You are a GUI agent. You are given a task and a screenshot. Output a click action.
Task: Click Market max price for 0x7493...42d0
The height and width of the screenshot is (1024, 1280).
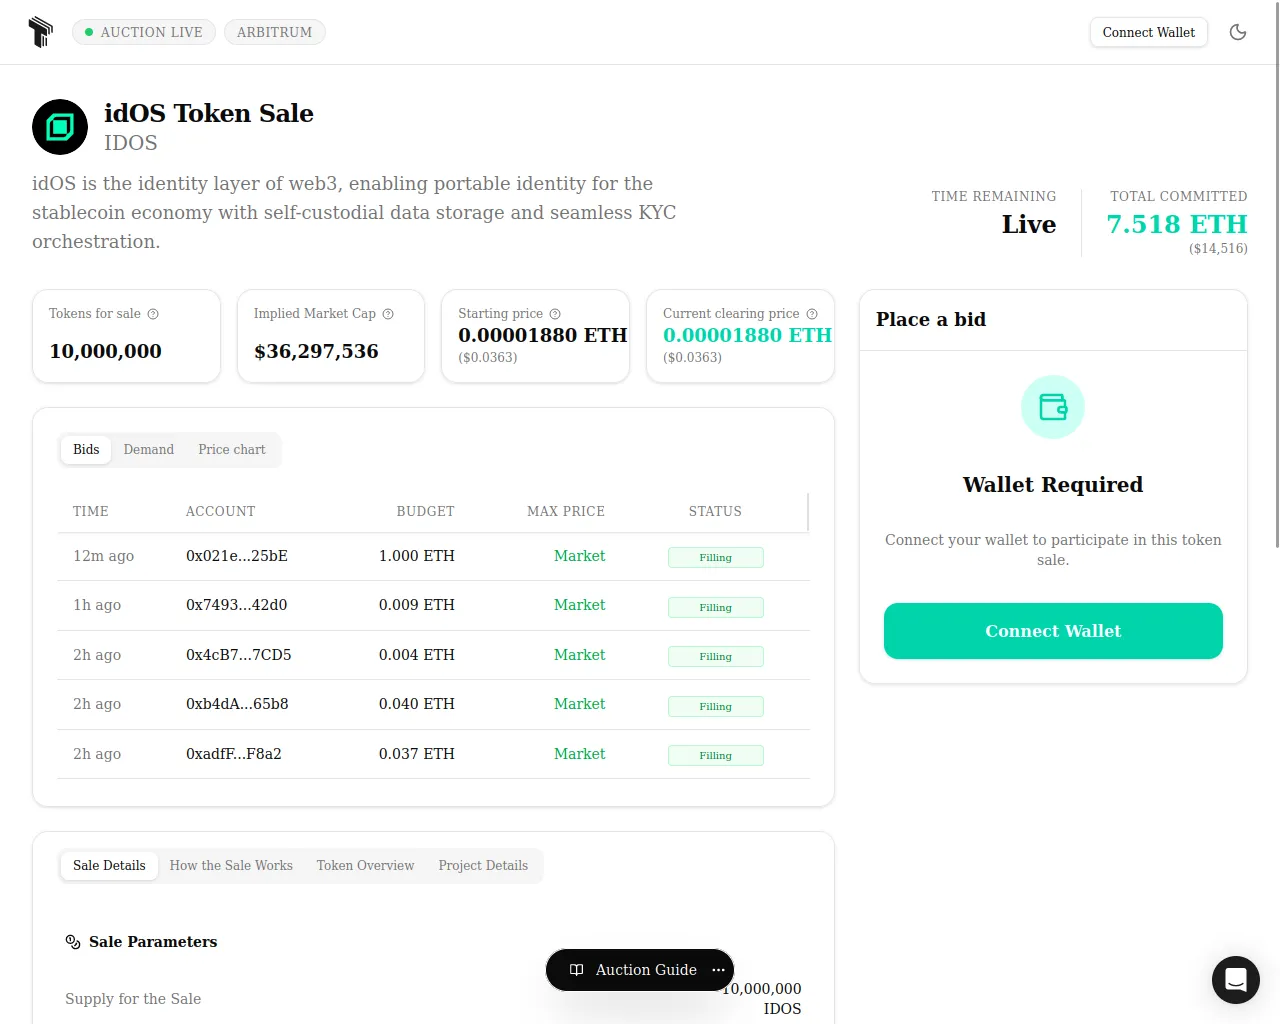(580, 605)
